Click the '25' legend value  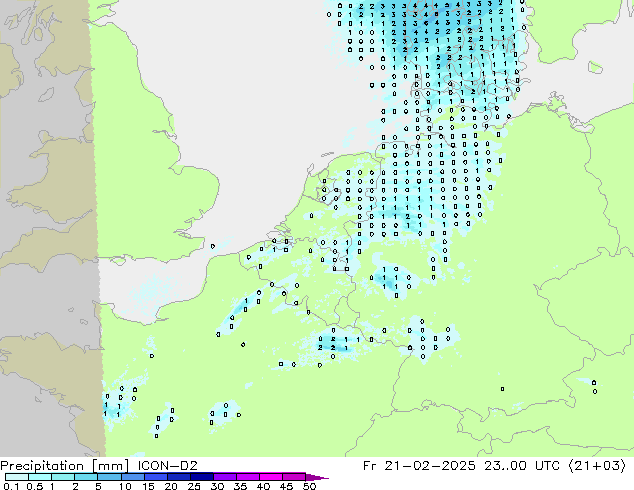pos(194,486)
